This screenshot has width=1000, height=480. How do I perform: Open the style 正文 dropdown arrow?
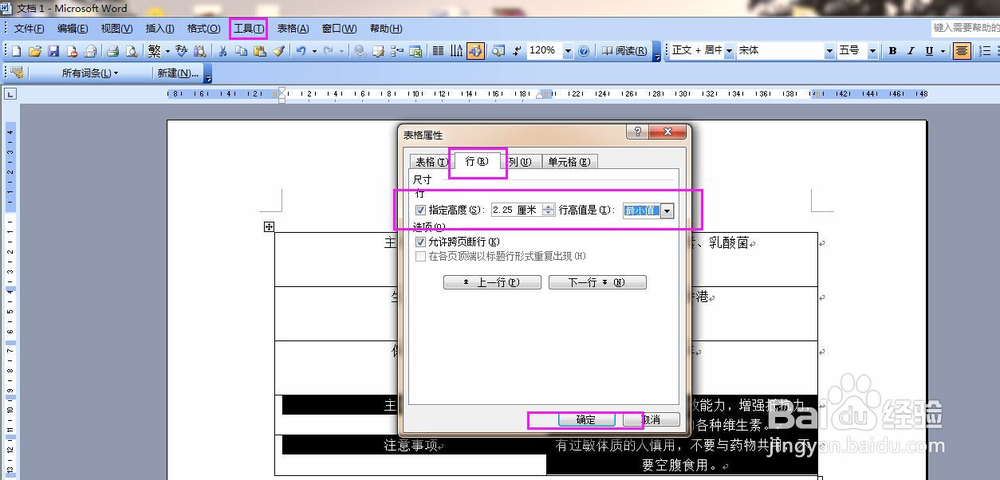(x=728, y=51)
